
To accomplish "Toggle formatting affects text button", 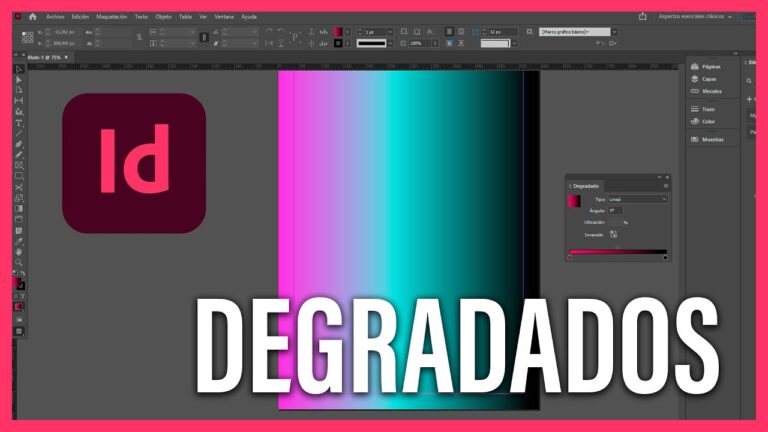I will click(x=22, y=296).
